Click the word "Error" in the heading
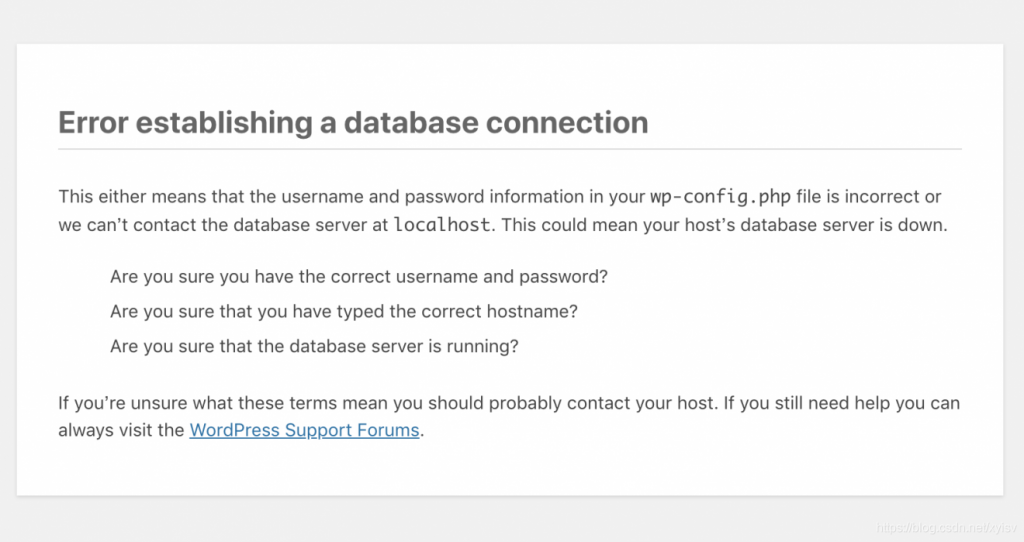Image resolution: width=1024 pixels, height=542 pixels. [93, 123]
